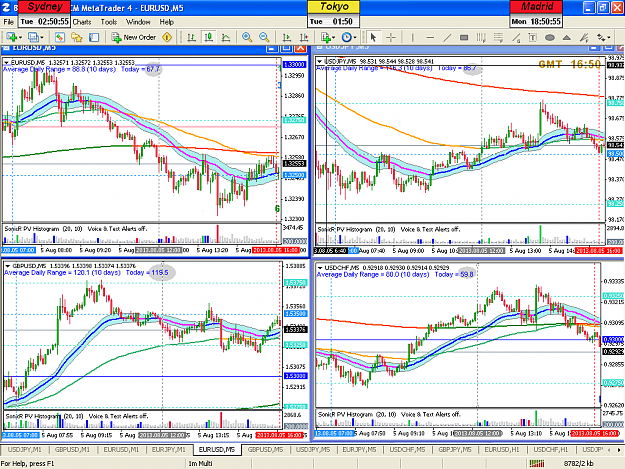Click the New Order button
This screenshot has width=625, height=469.
click(134, 37)
